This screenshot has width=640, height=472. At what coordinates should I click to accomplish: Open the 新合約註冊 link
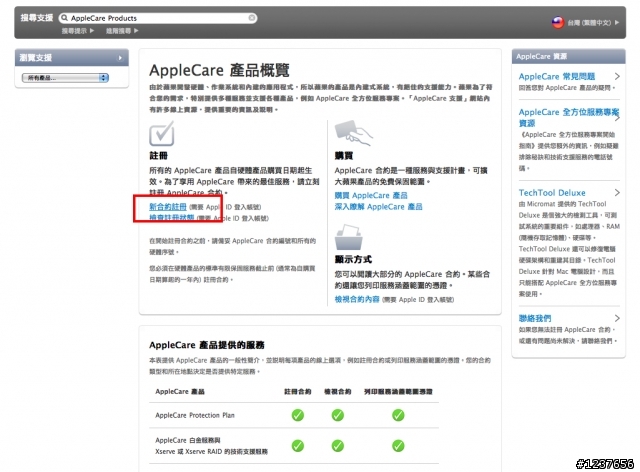coord(168,207)
